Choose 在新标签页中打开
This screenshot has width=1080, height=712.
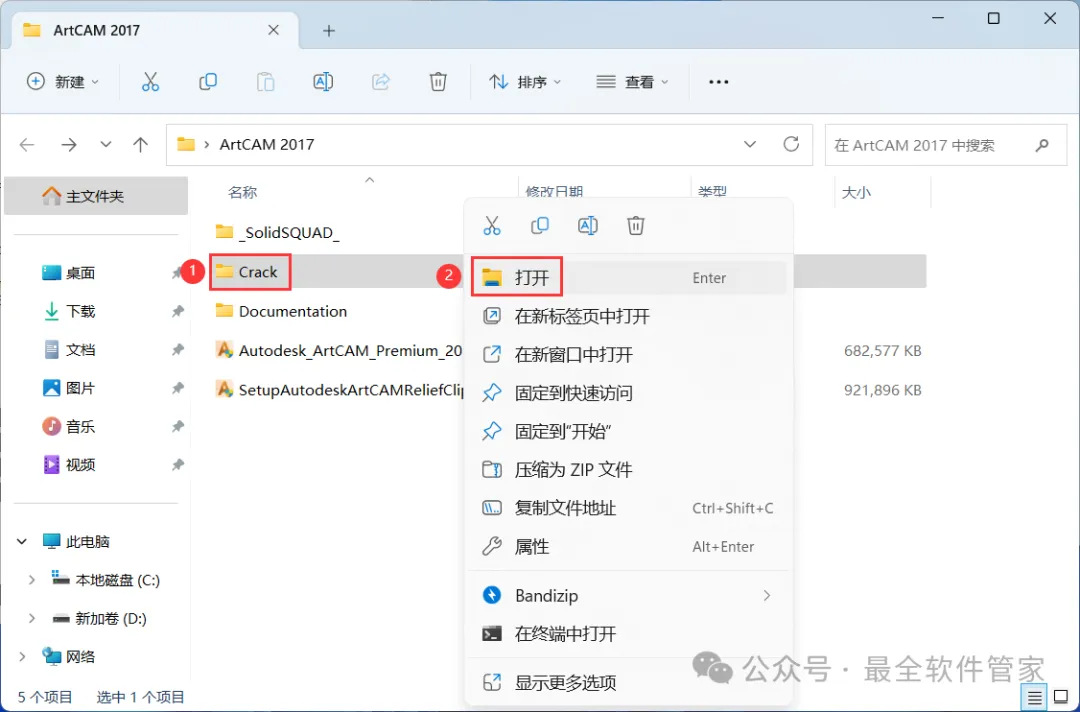pyautogui.click(x=629, y=316)
